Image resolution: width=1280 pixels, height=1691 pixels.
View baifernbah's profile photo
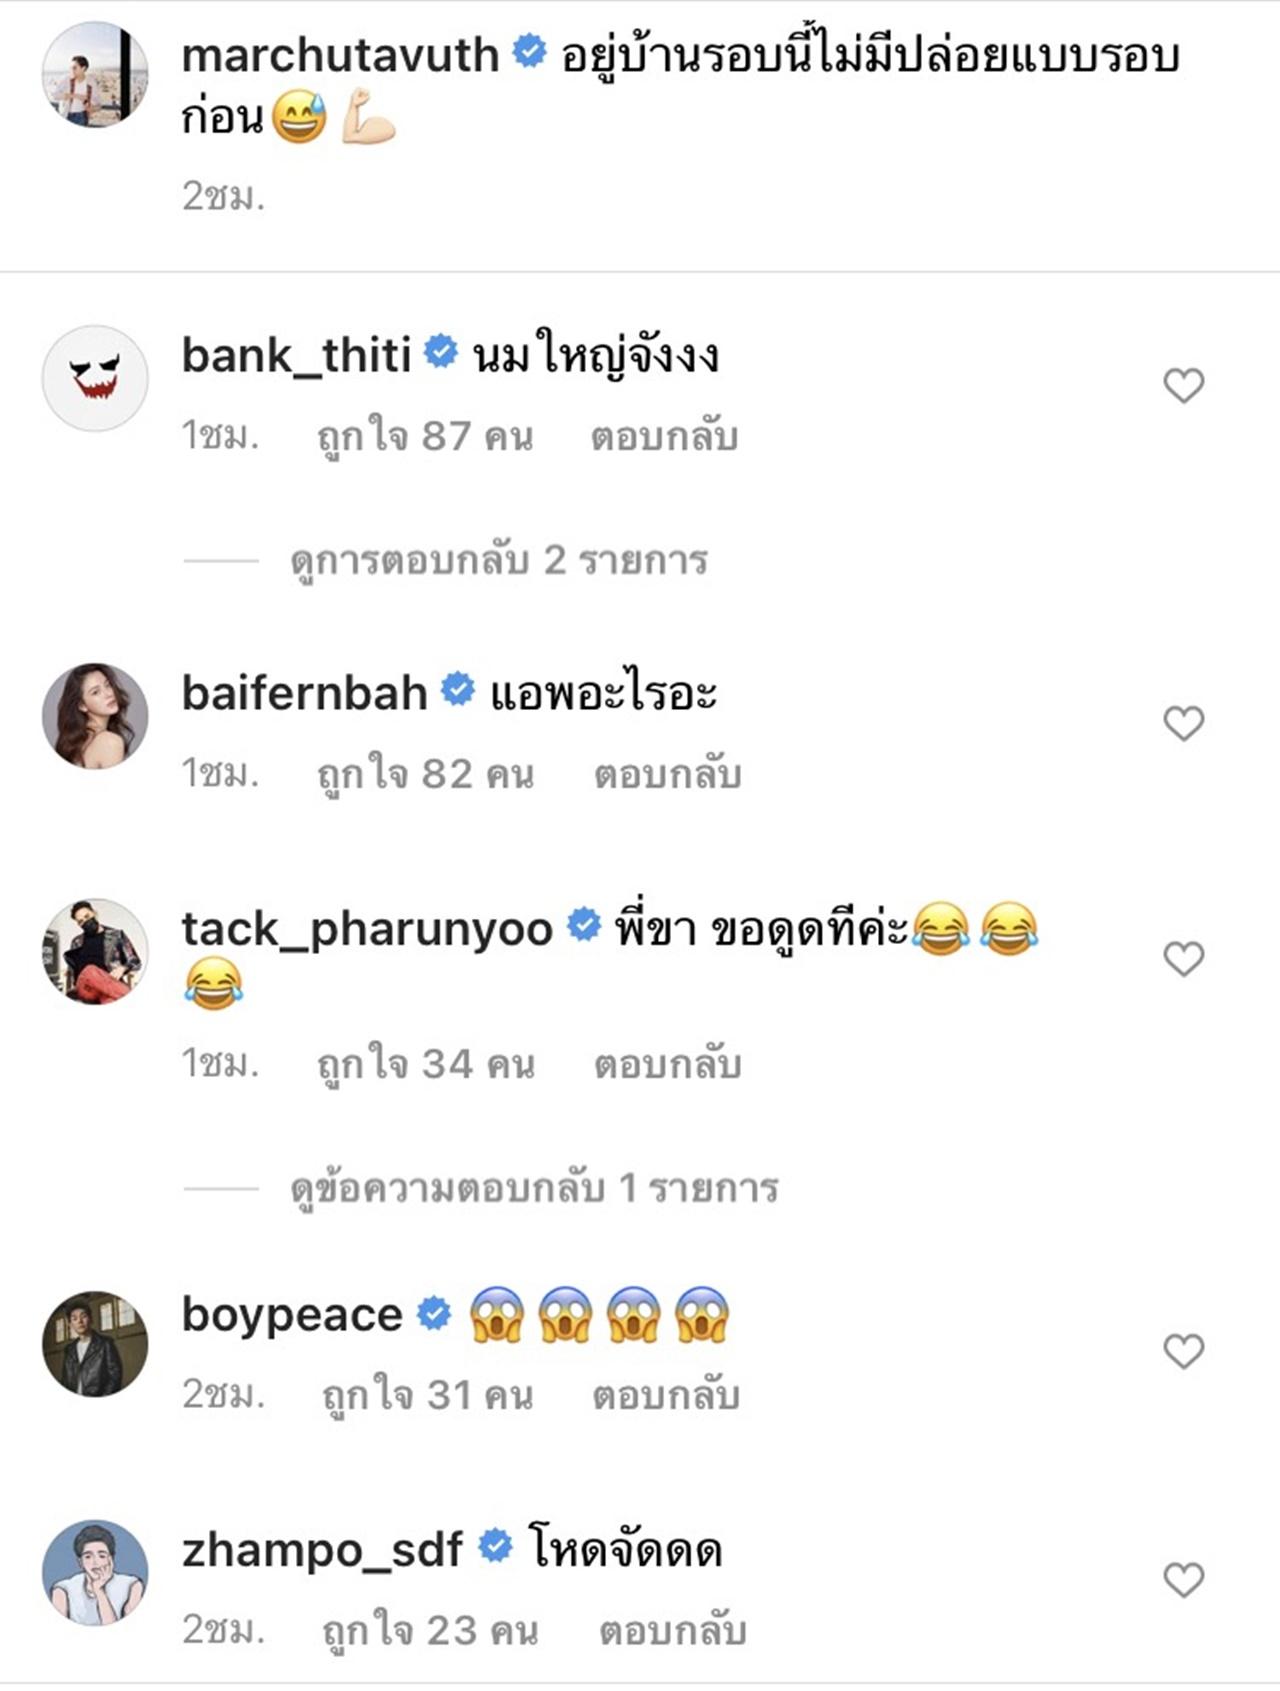(95, 716)
